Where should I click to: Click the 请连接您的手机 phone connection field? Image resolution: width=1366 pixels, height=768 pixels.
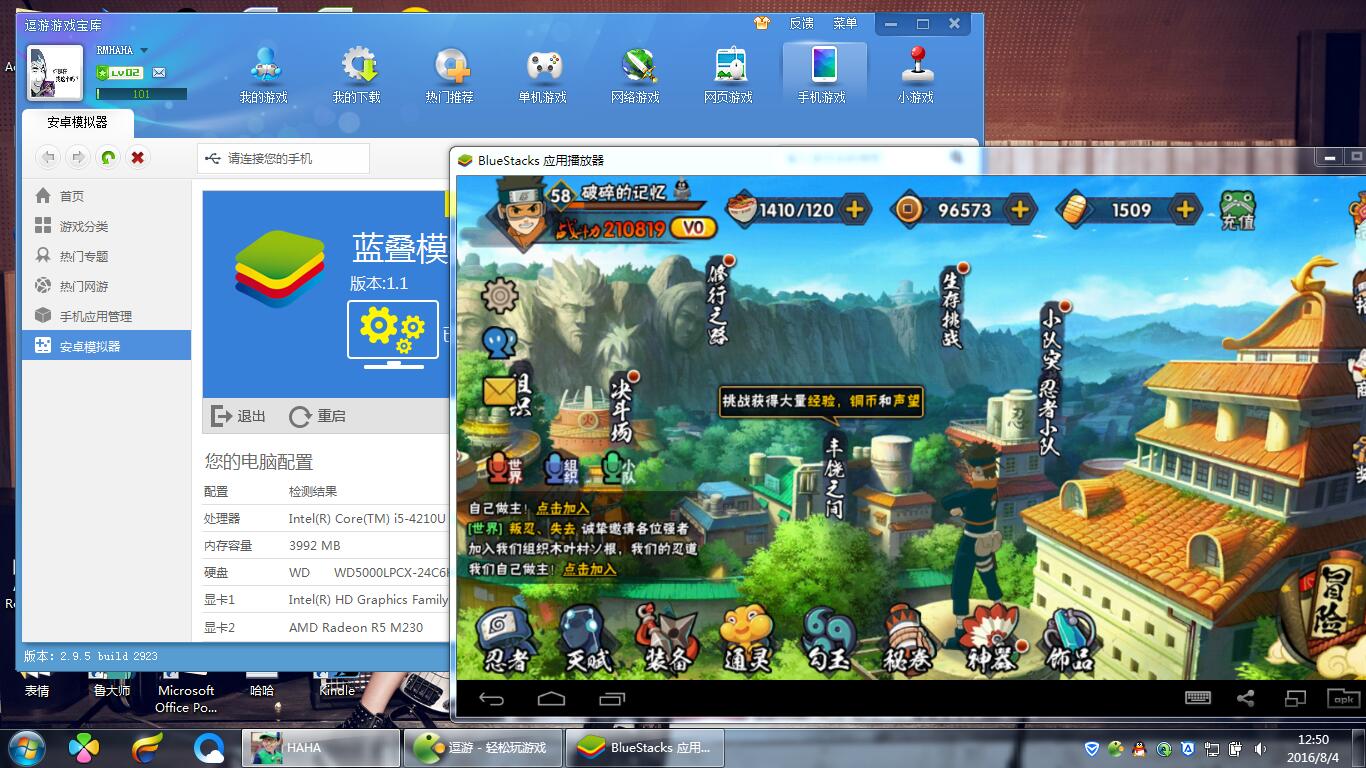(x=284, y=158)
